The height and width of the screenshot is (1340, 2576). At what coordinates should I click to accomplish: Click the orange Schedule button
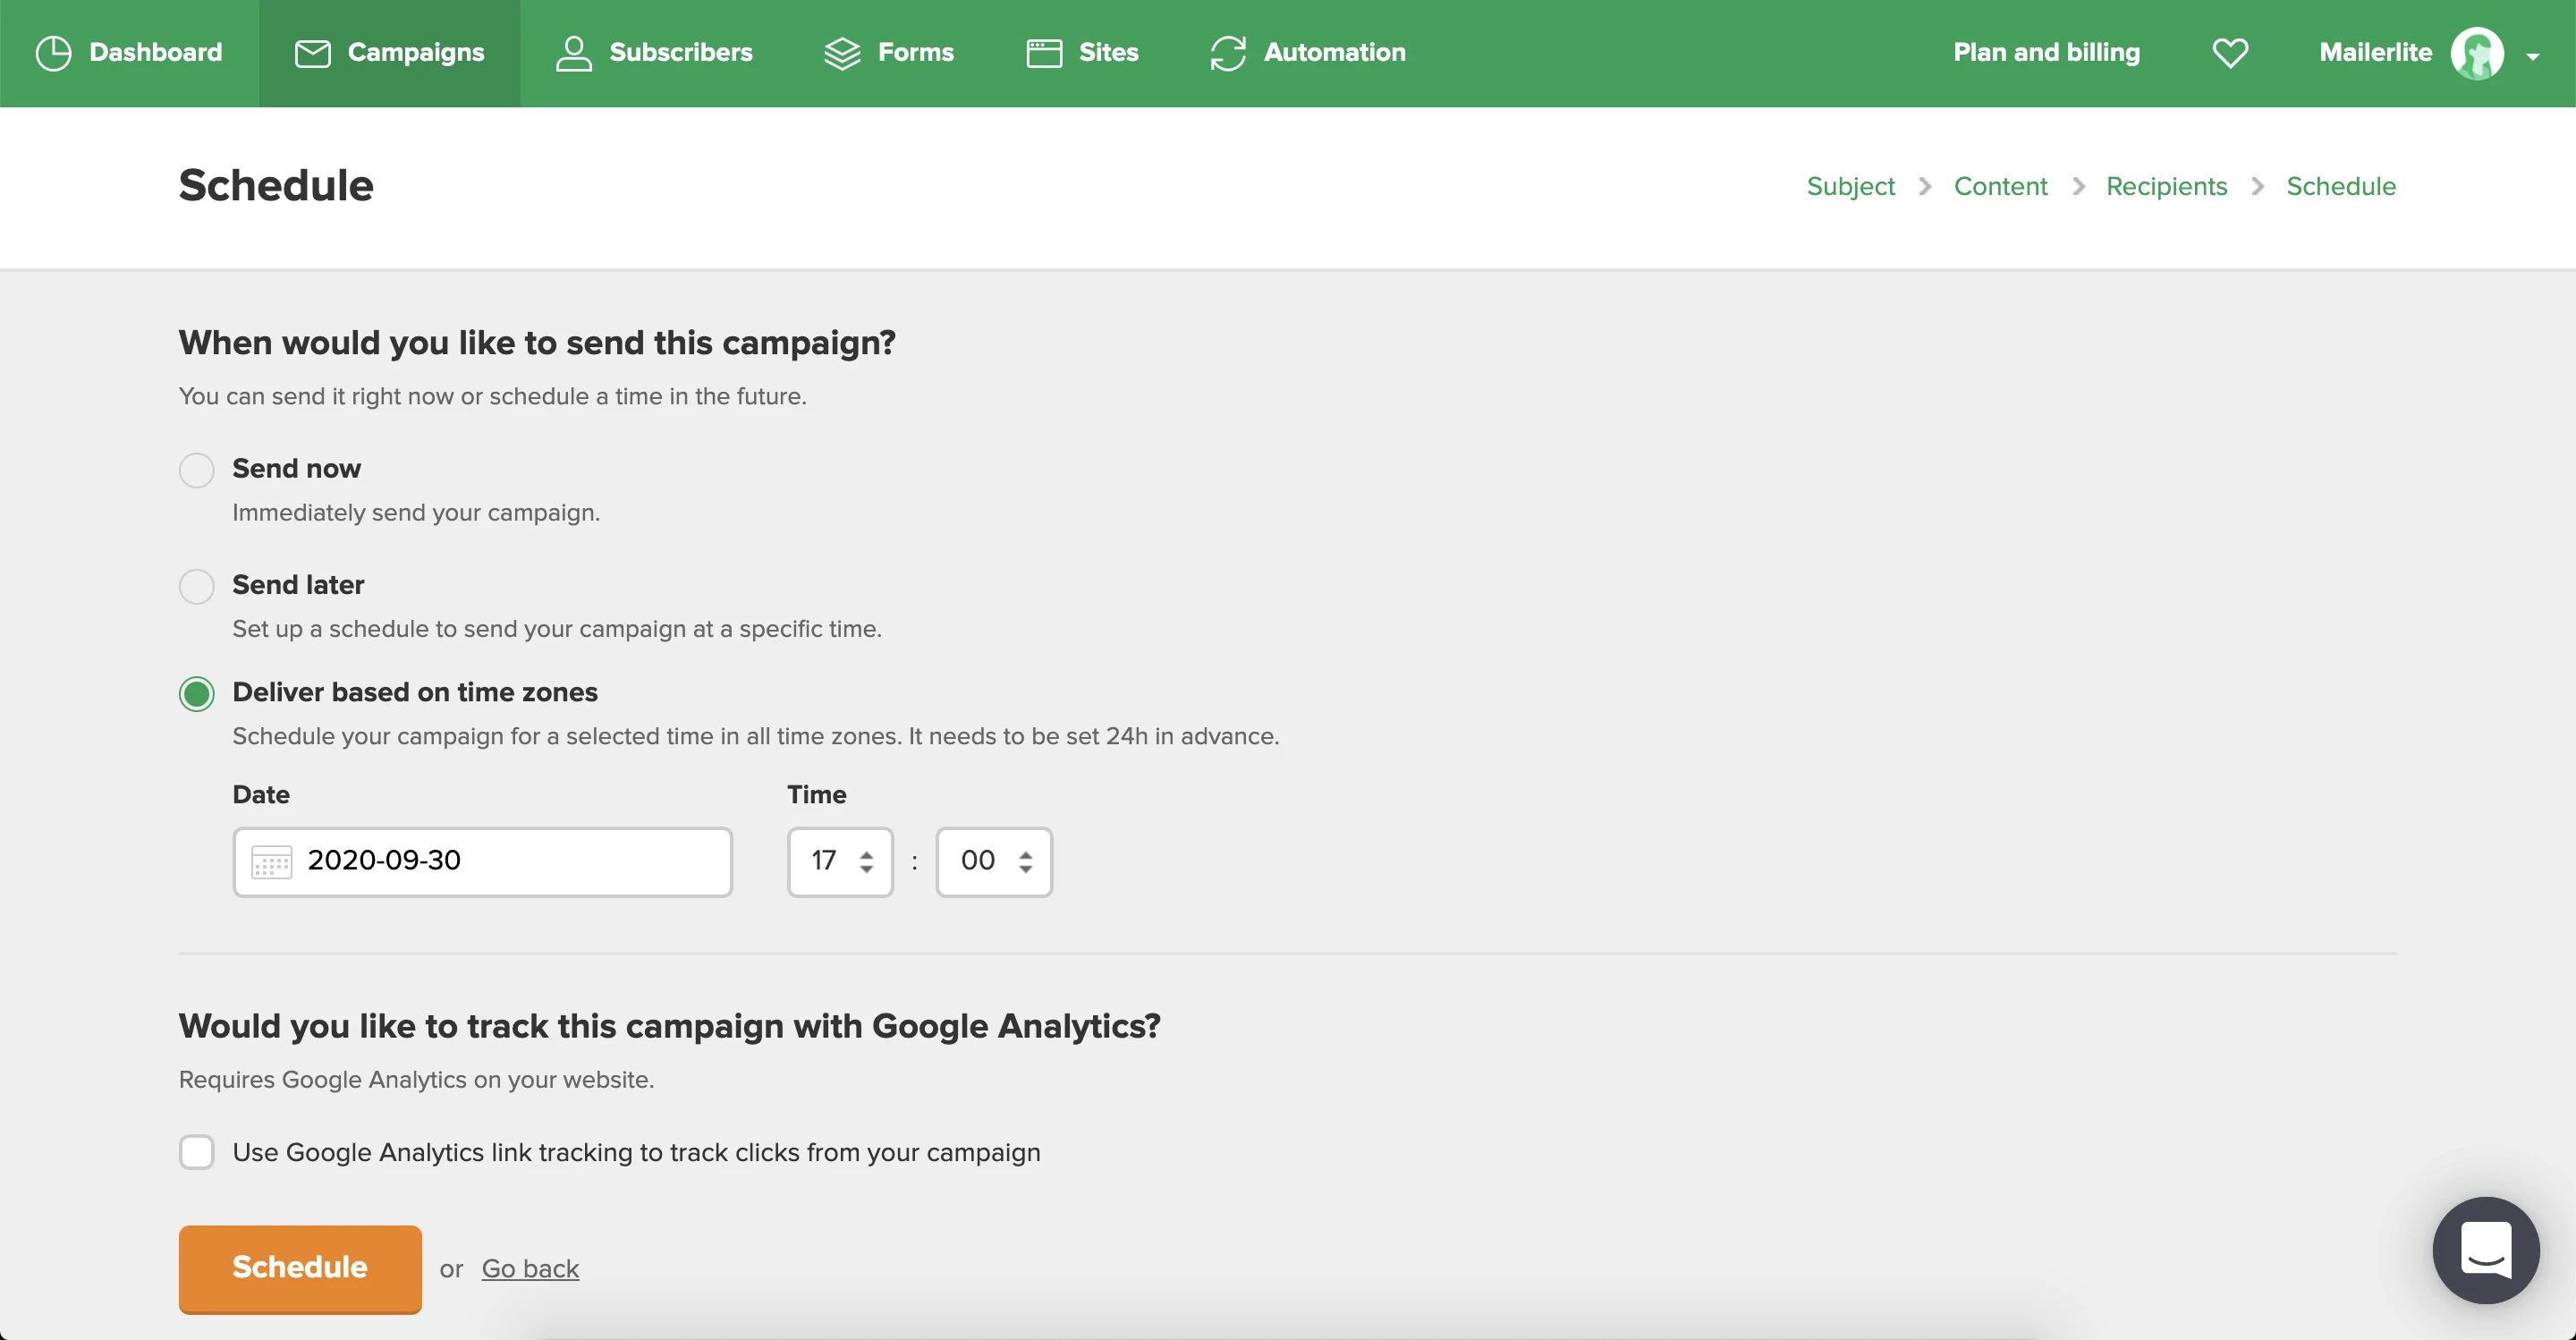pyautogui.click(x=300, y=1267)
